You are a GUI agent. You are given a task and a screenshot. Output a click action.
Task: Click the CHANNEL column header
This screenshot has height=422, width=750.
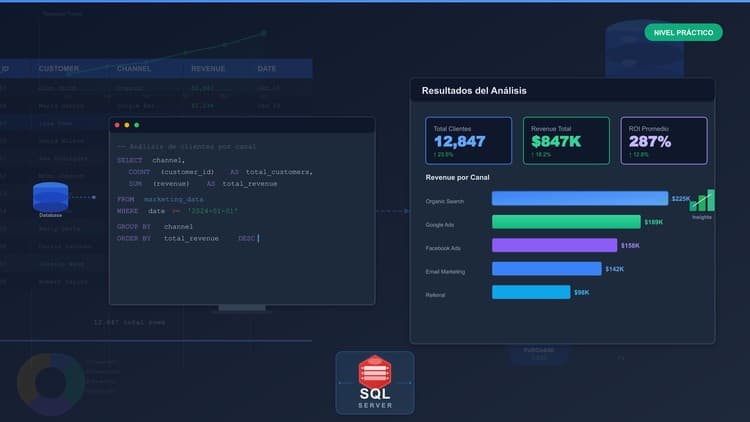click(x=134, y=69)
